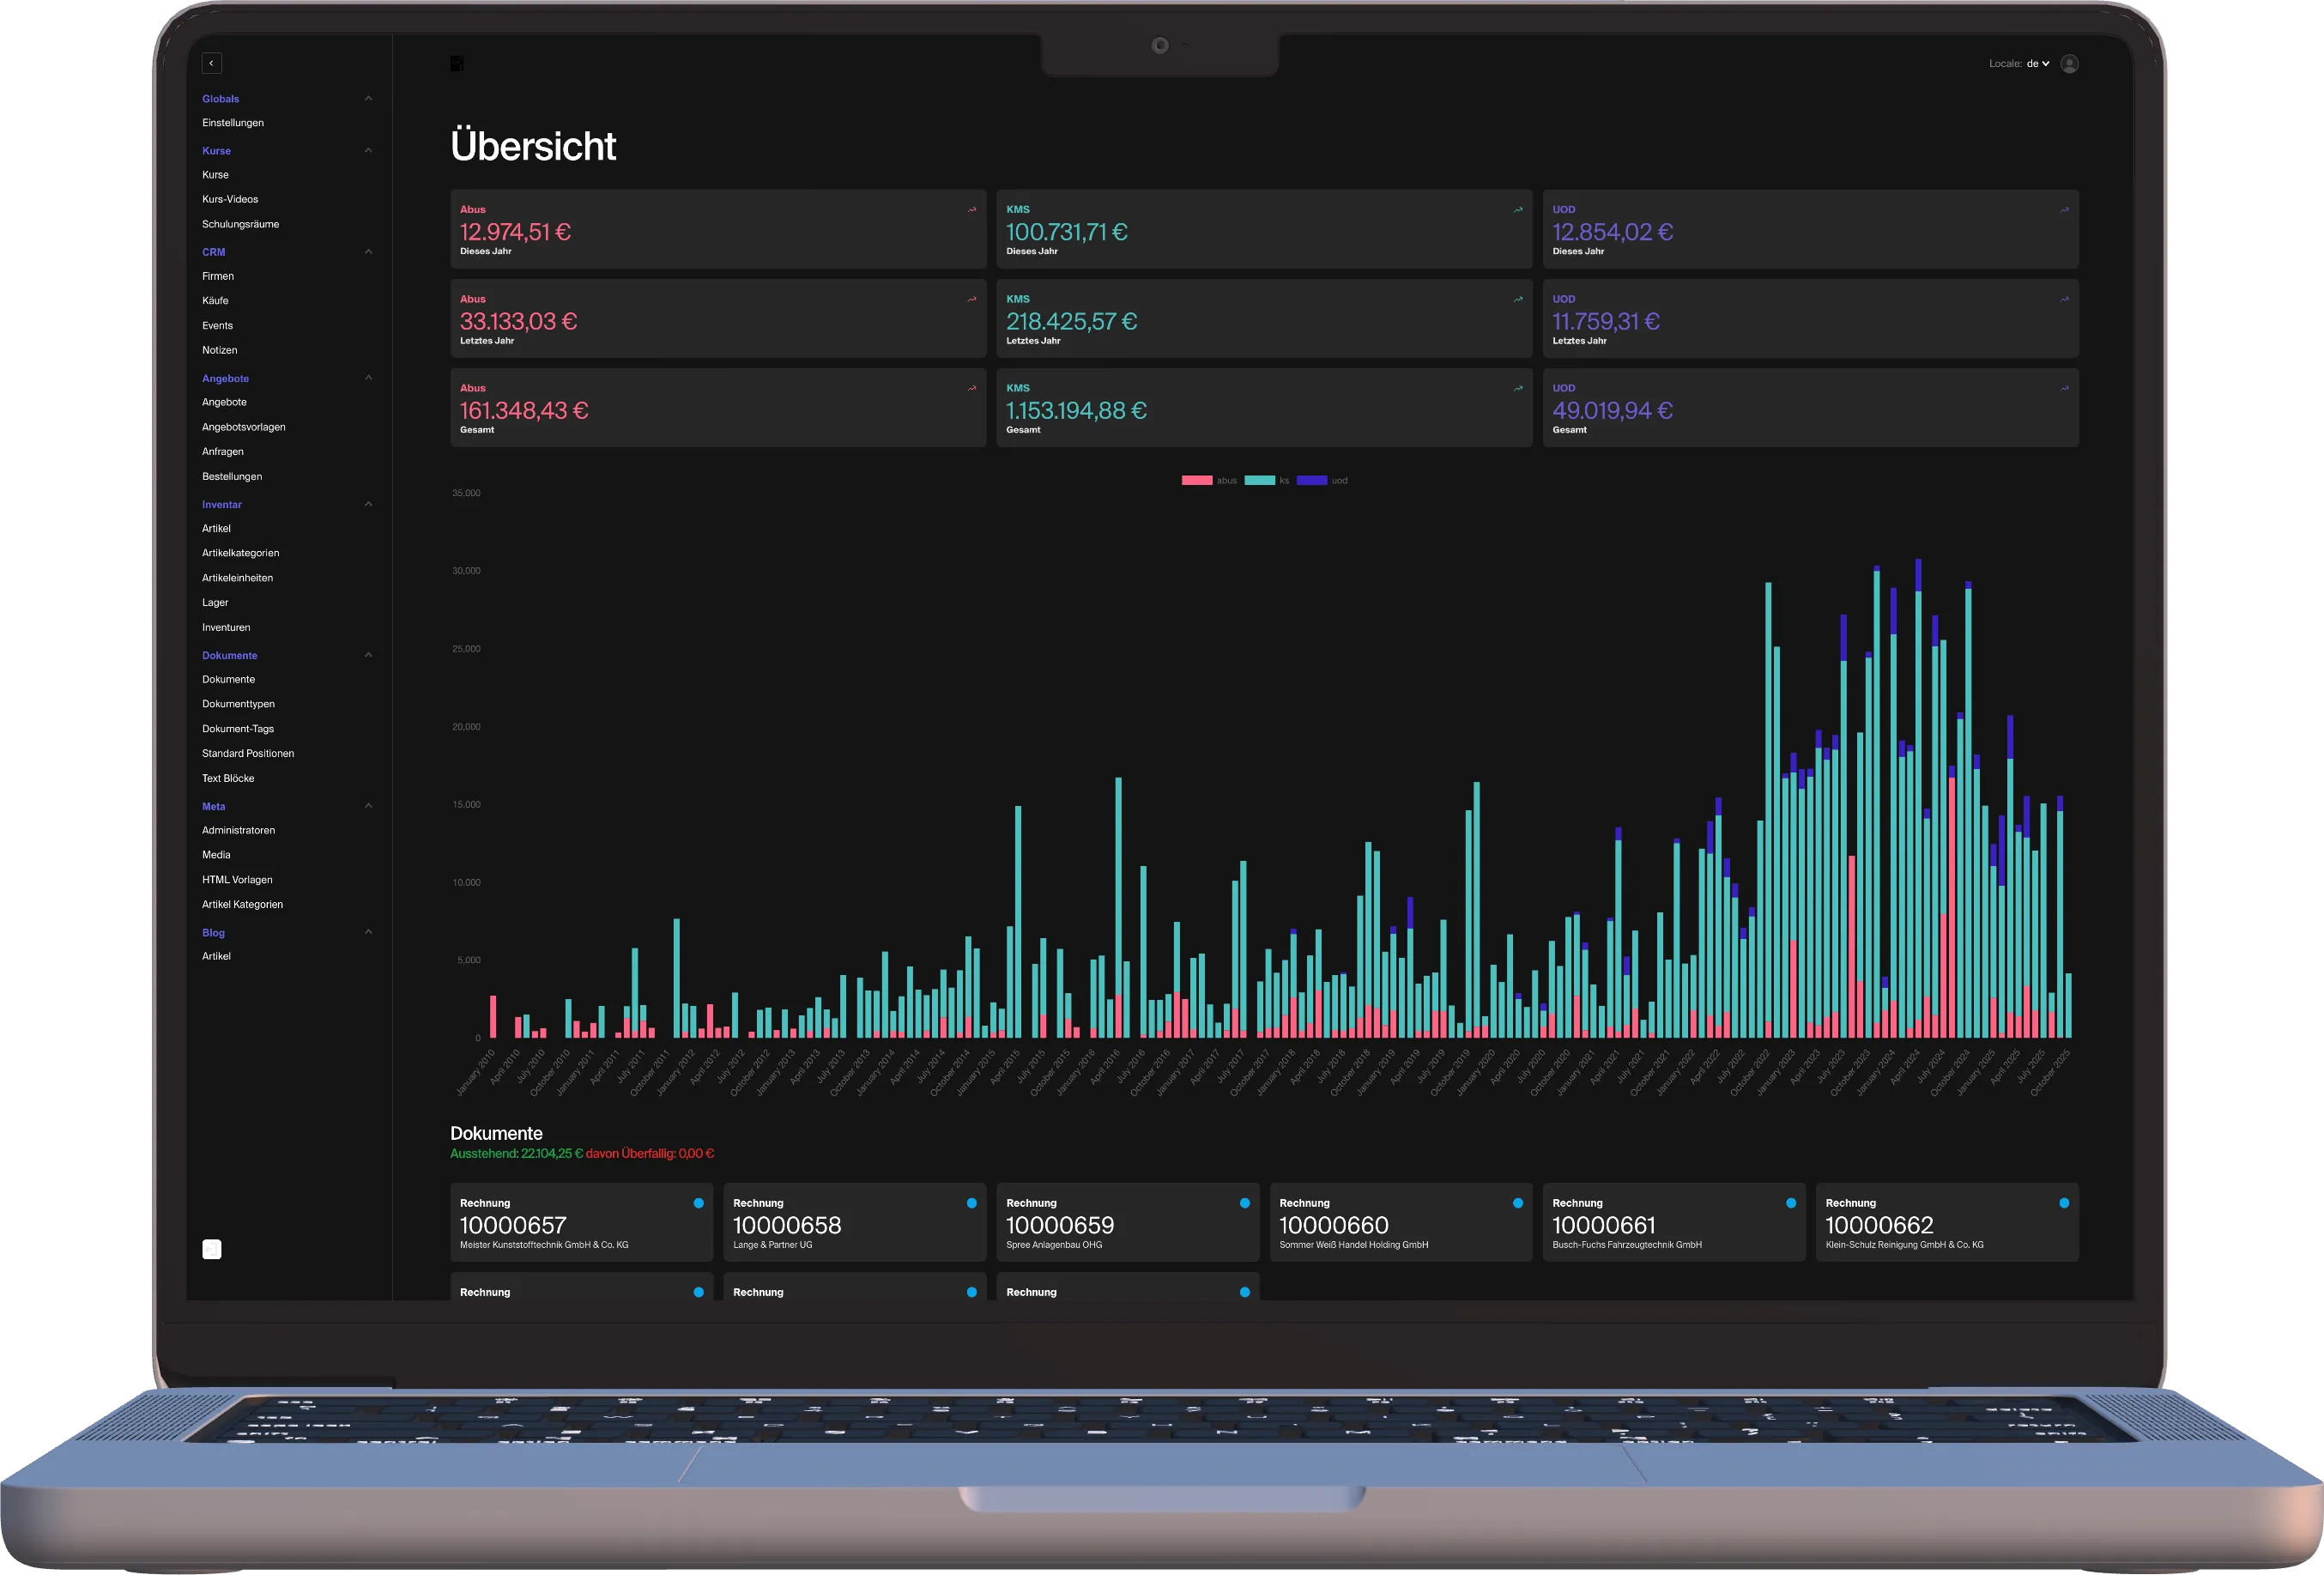Toggle the uod legend swatch
Screen dimensions: 2324x1575
pyautogui.click(x=1311, y=481)
